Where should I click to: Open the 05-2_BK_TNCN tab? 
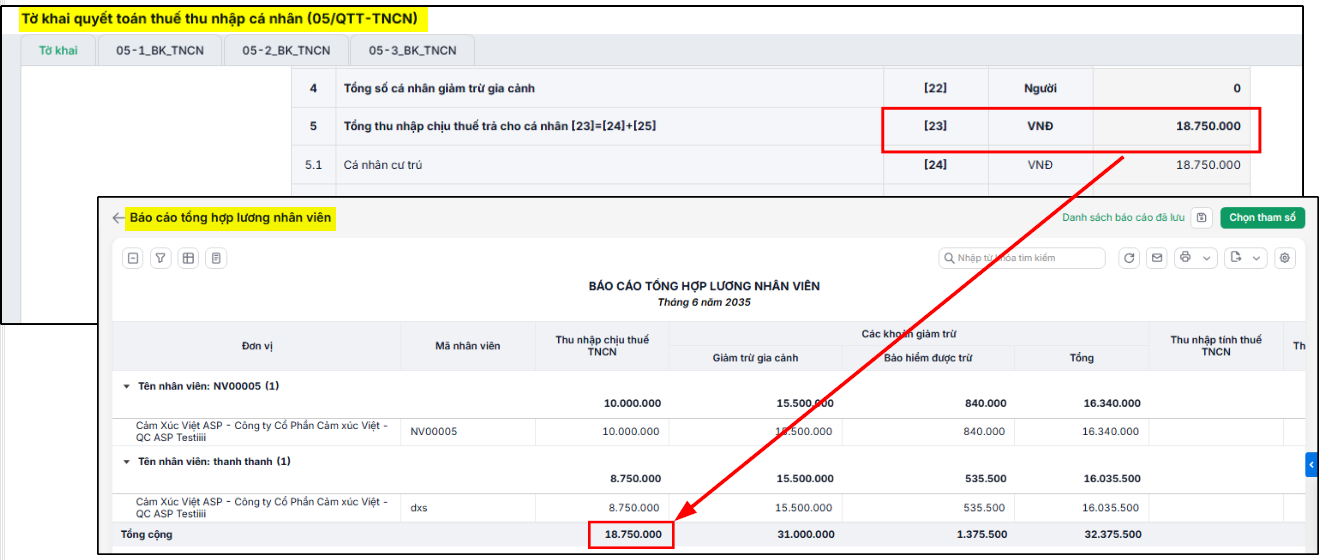(286, 50)
